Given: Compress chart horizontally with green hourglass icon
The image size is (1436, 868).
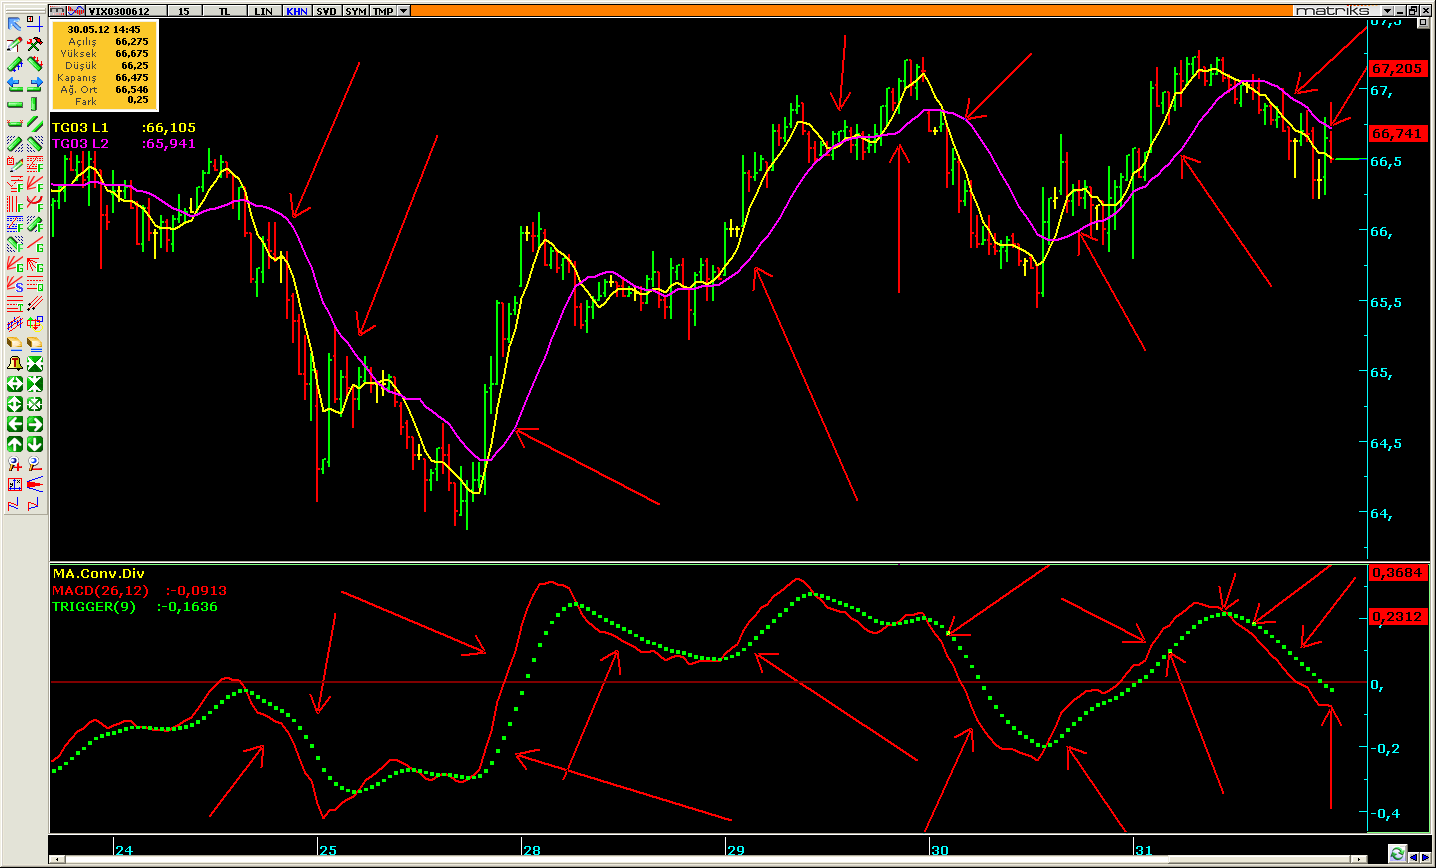Looking at the screenshot, I should pos(35,384).
